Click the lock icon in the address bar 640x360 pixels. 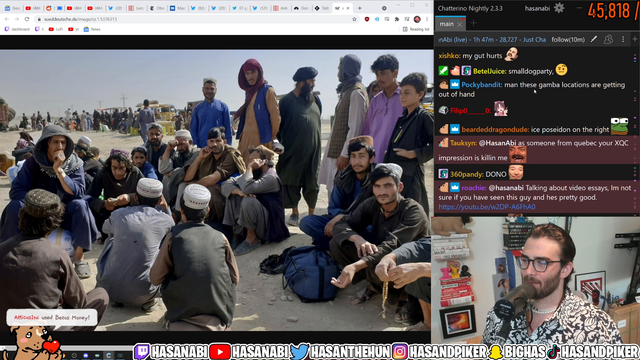pos(40,19)
